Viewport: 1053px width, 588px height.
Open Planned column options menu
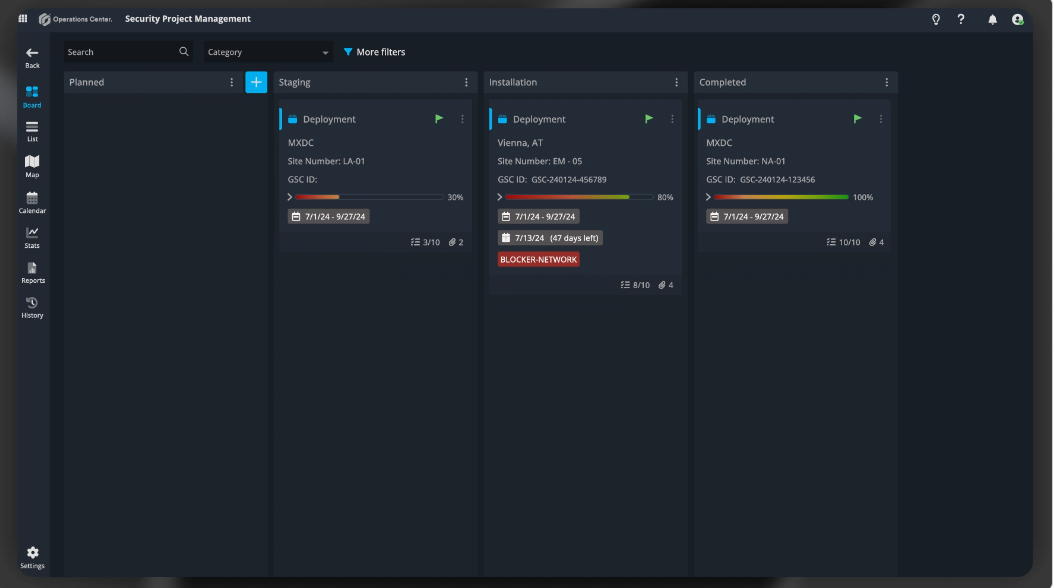(x=232, y=82)
